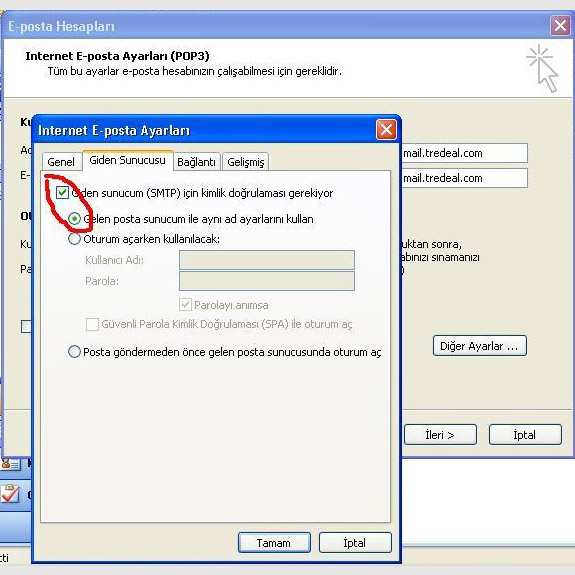Click the contacts icon in the lower-left navigation pane
This screenshot has width=575, height=575.
point(10,464)
